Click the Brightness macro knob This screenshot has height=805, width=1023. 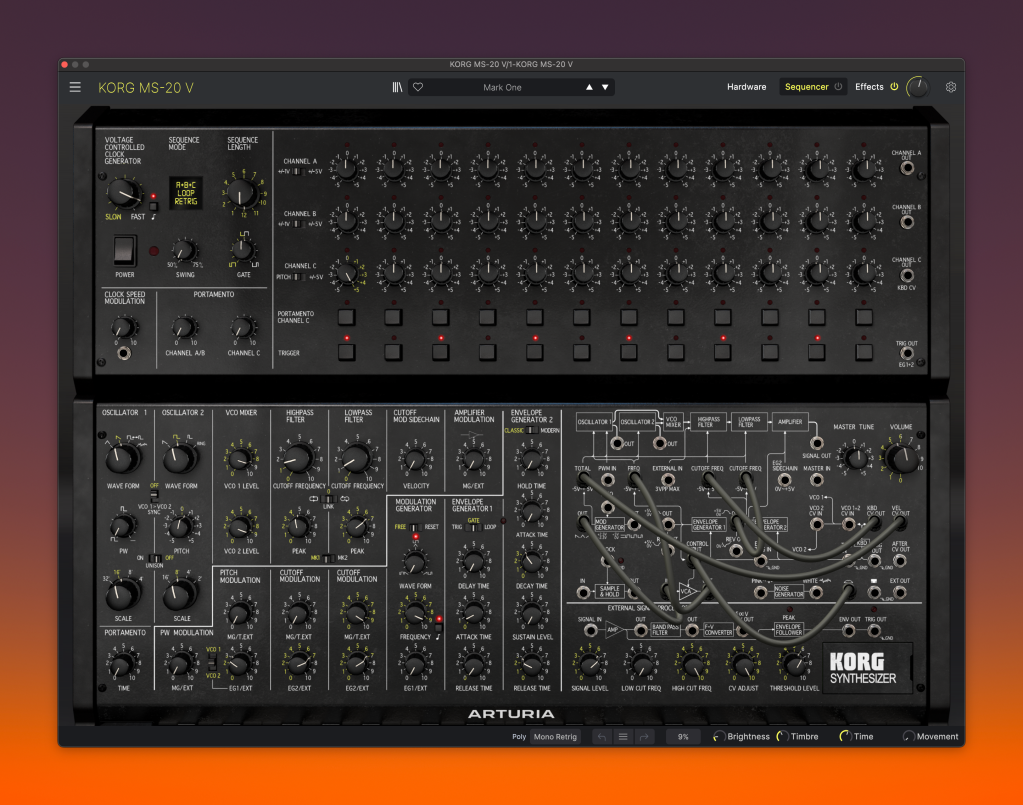tap(719, 737)
